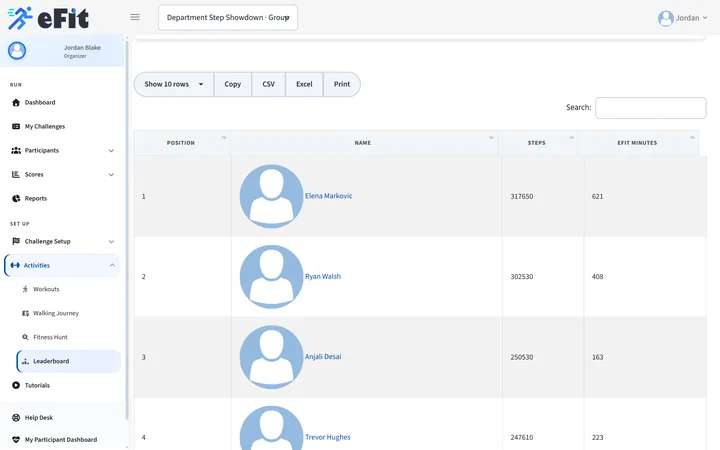Click eFit minutes value 621
This screenshot has height=450, width=720.
[x=597, y=196]
